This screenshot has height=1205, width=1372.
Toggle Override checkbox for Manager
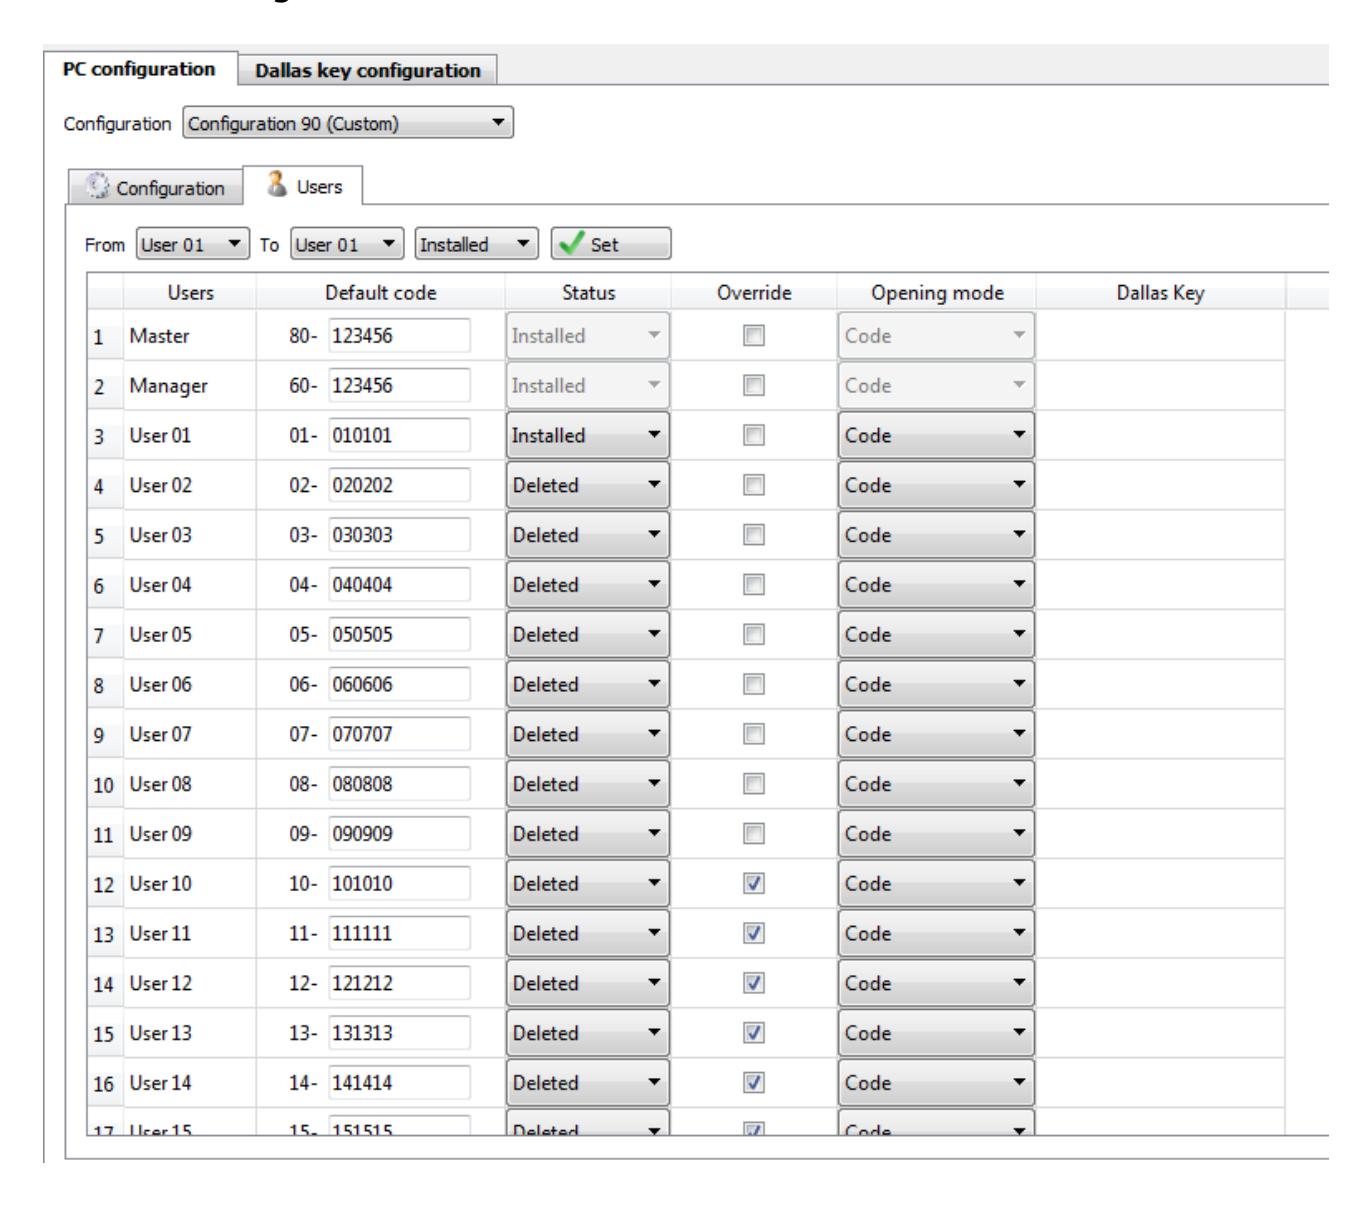point(753,386)
